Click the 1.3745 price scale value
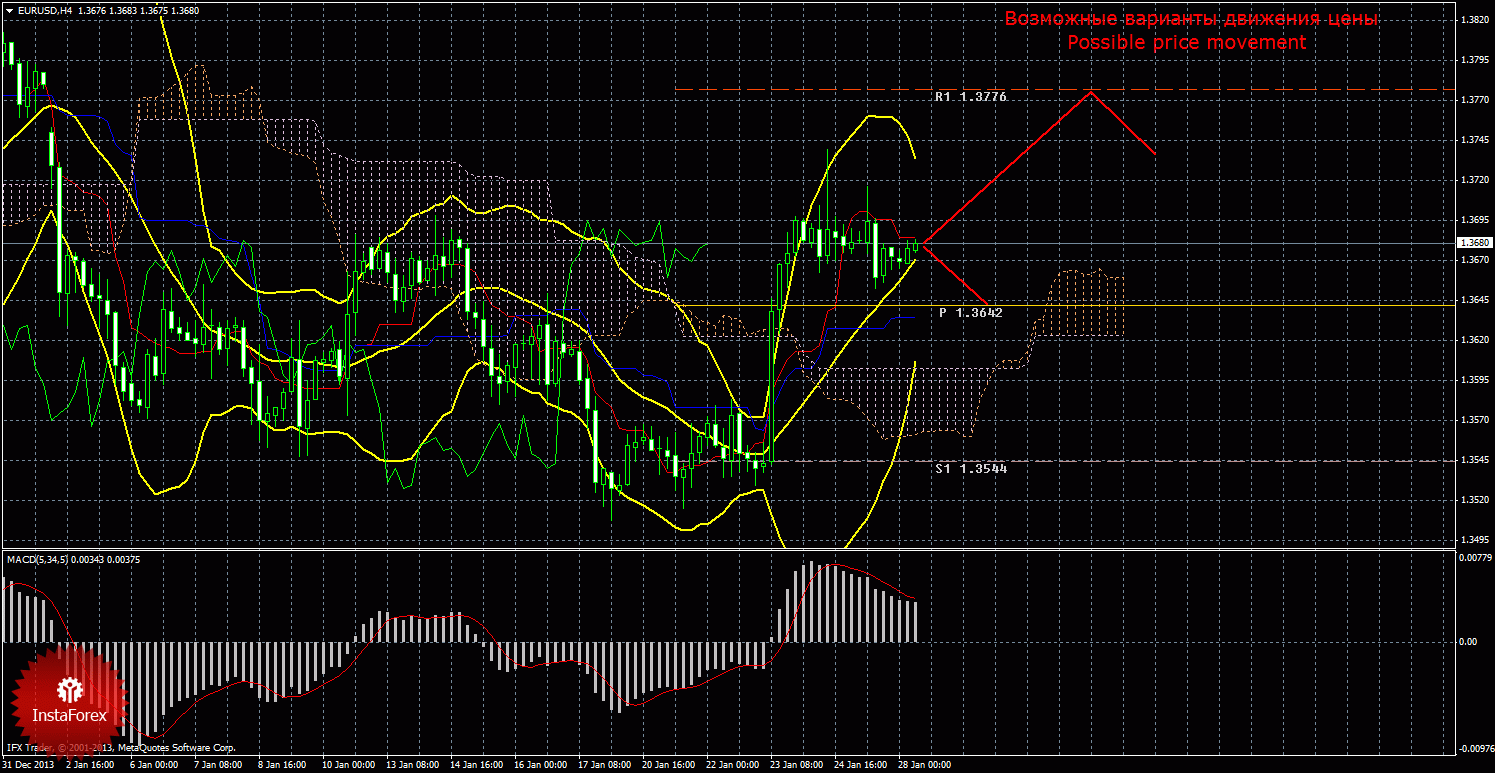 1475,140
